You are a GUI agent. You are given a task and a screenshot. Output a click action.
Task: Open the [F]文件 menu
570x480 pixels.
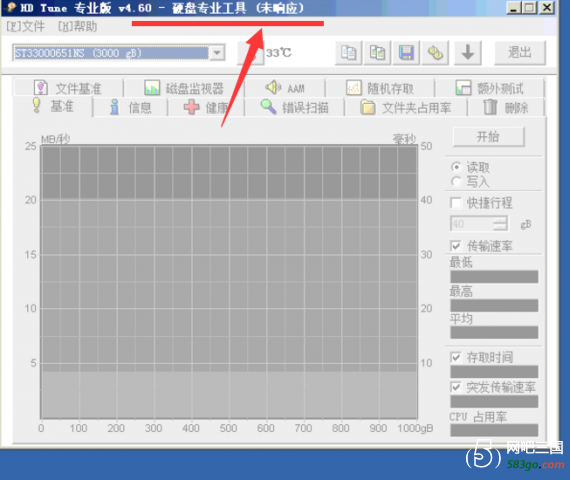pos(25,27)
